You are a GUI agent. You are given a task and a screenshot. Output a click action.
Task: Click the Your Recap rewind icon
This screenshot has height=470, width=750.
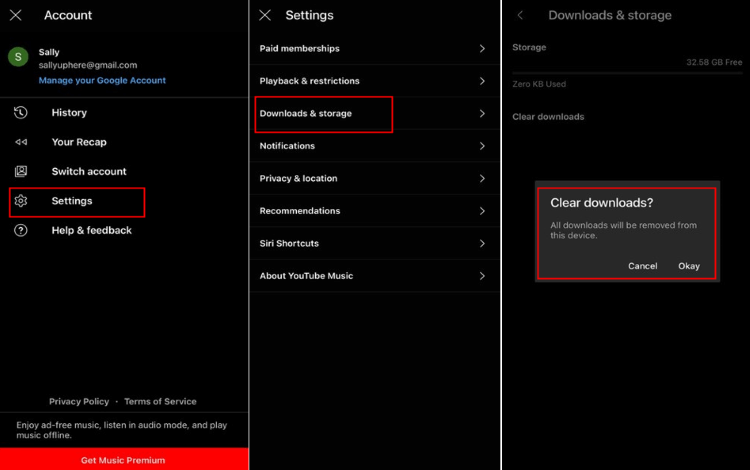coord(21,142)
